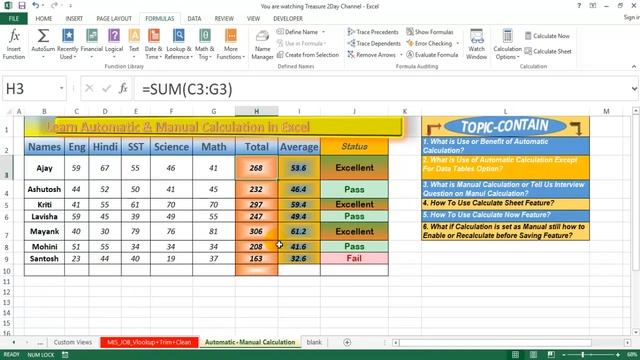Screen dimensions: 640x360
Task: Click Trace Precedents
Action: point(373,32)
